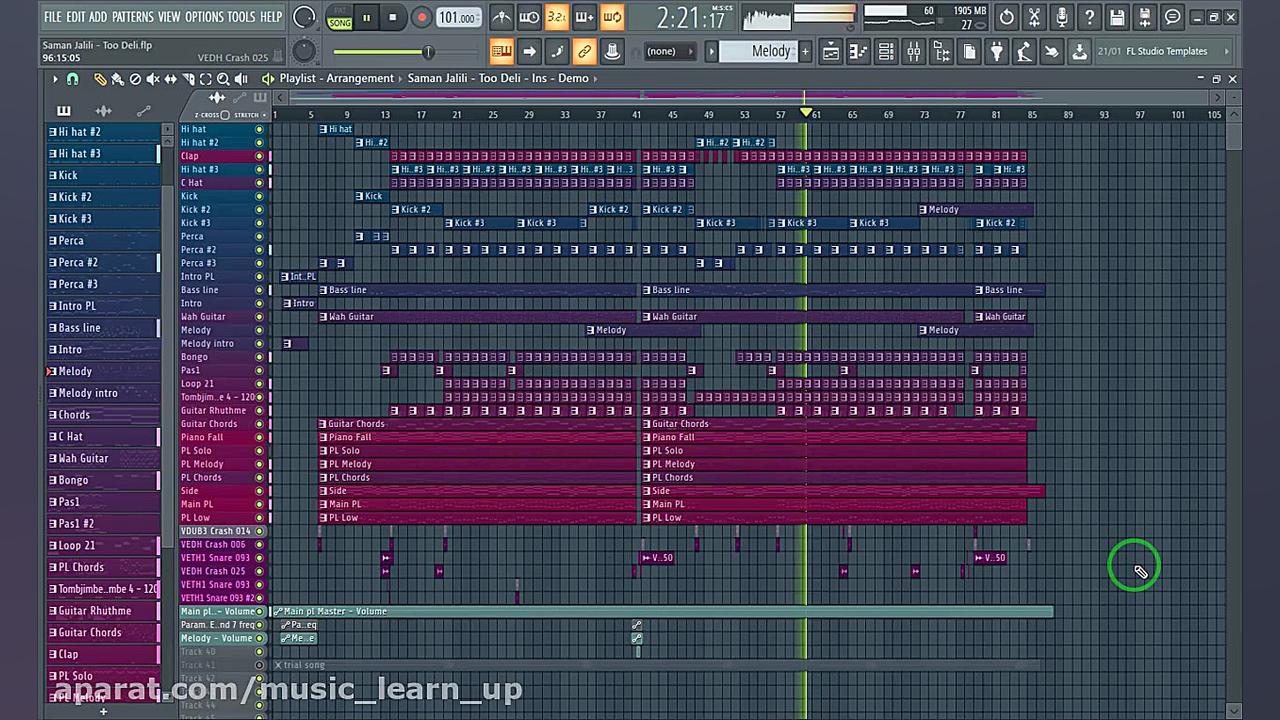This screenshot has height=720, width=1280.
Task: Save project with floppy disk icon
Action: pos(1117,17)
